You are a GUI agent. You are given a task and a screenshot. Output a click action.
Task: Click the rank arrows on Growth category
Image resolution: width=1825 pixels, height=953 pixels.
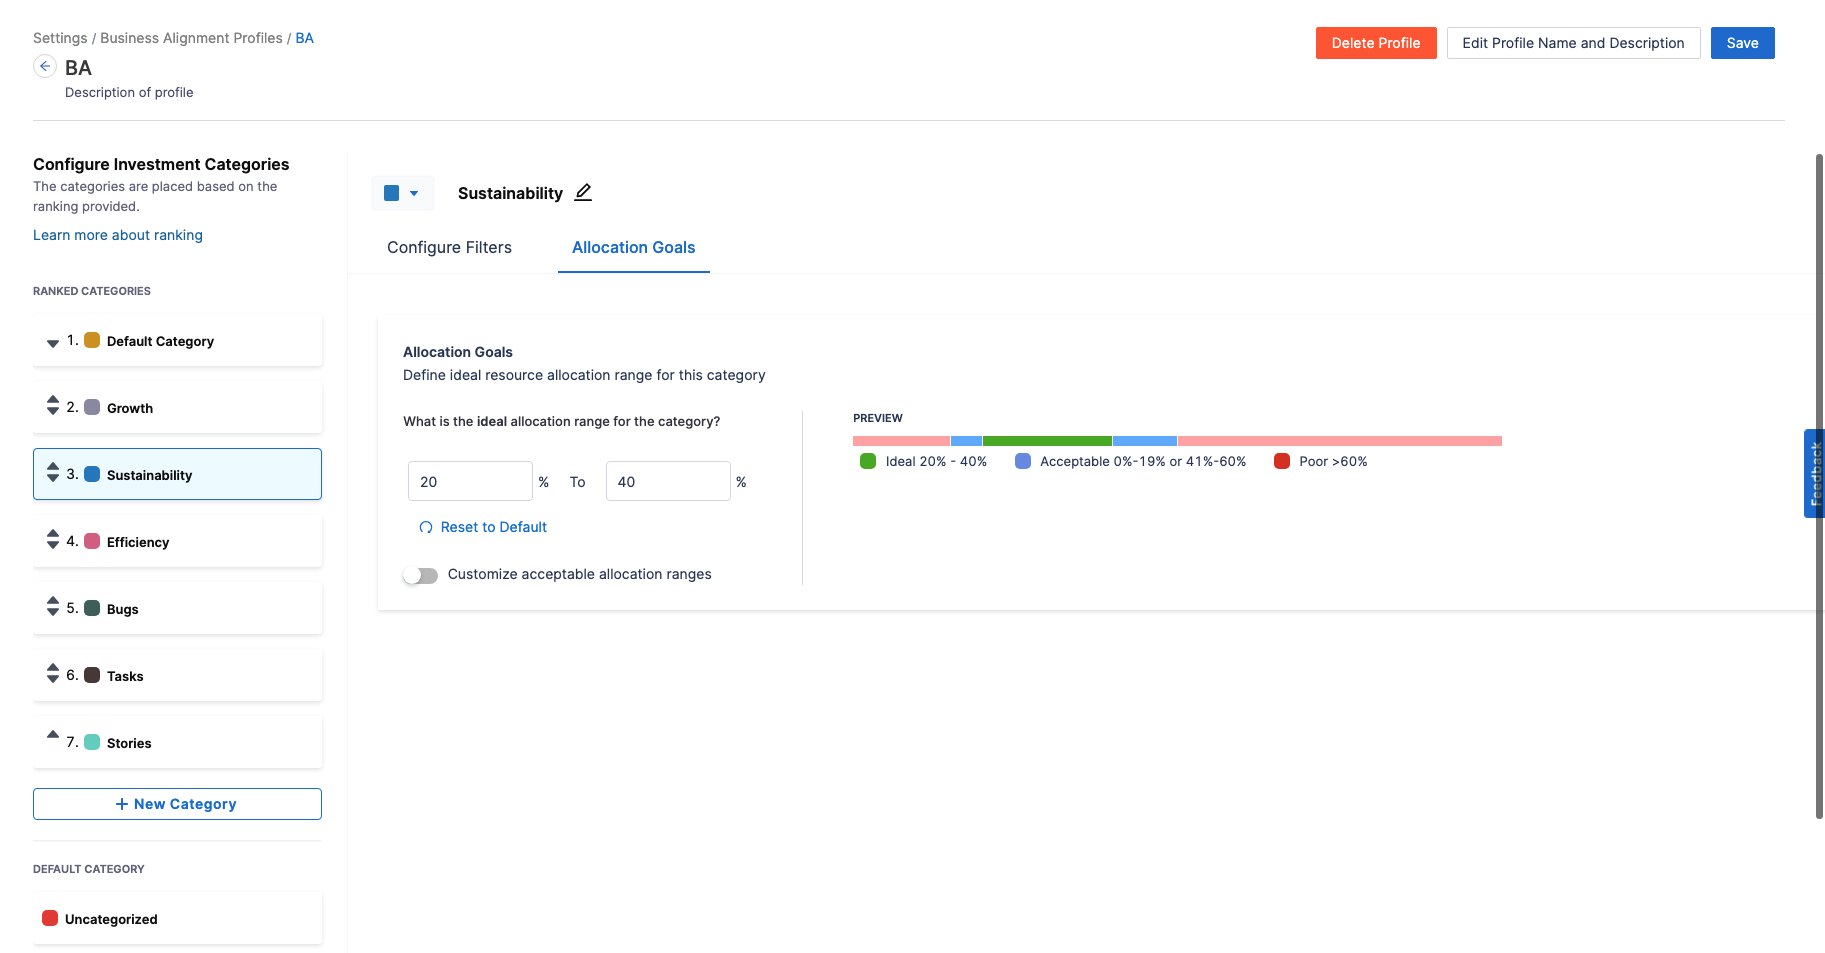[53, 406]
